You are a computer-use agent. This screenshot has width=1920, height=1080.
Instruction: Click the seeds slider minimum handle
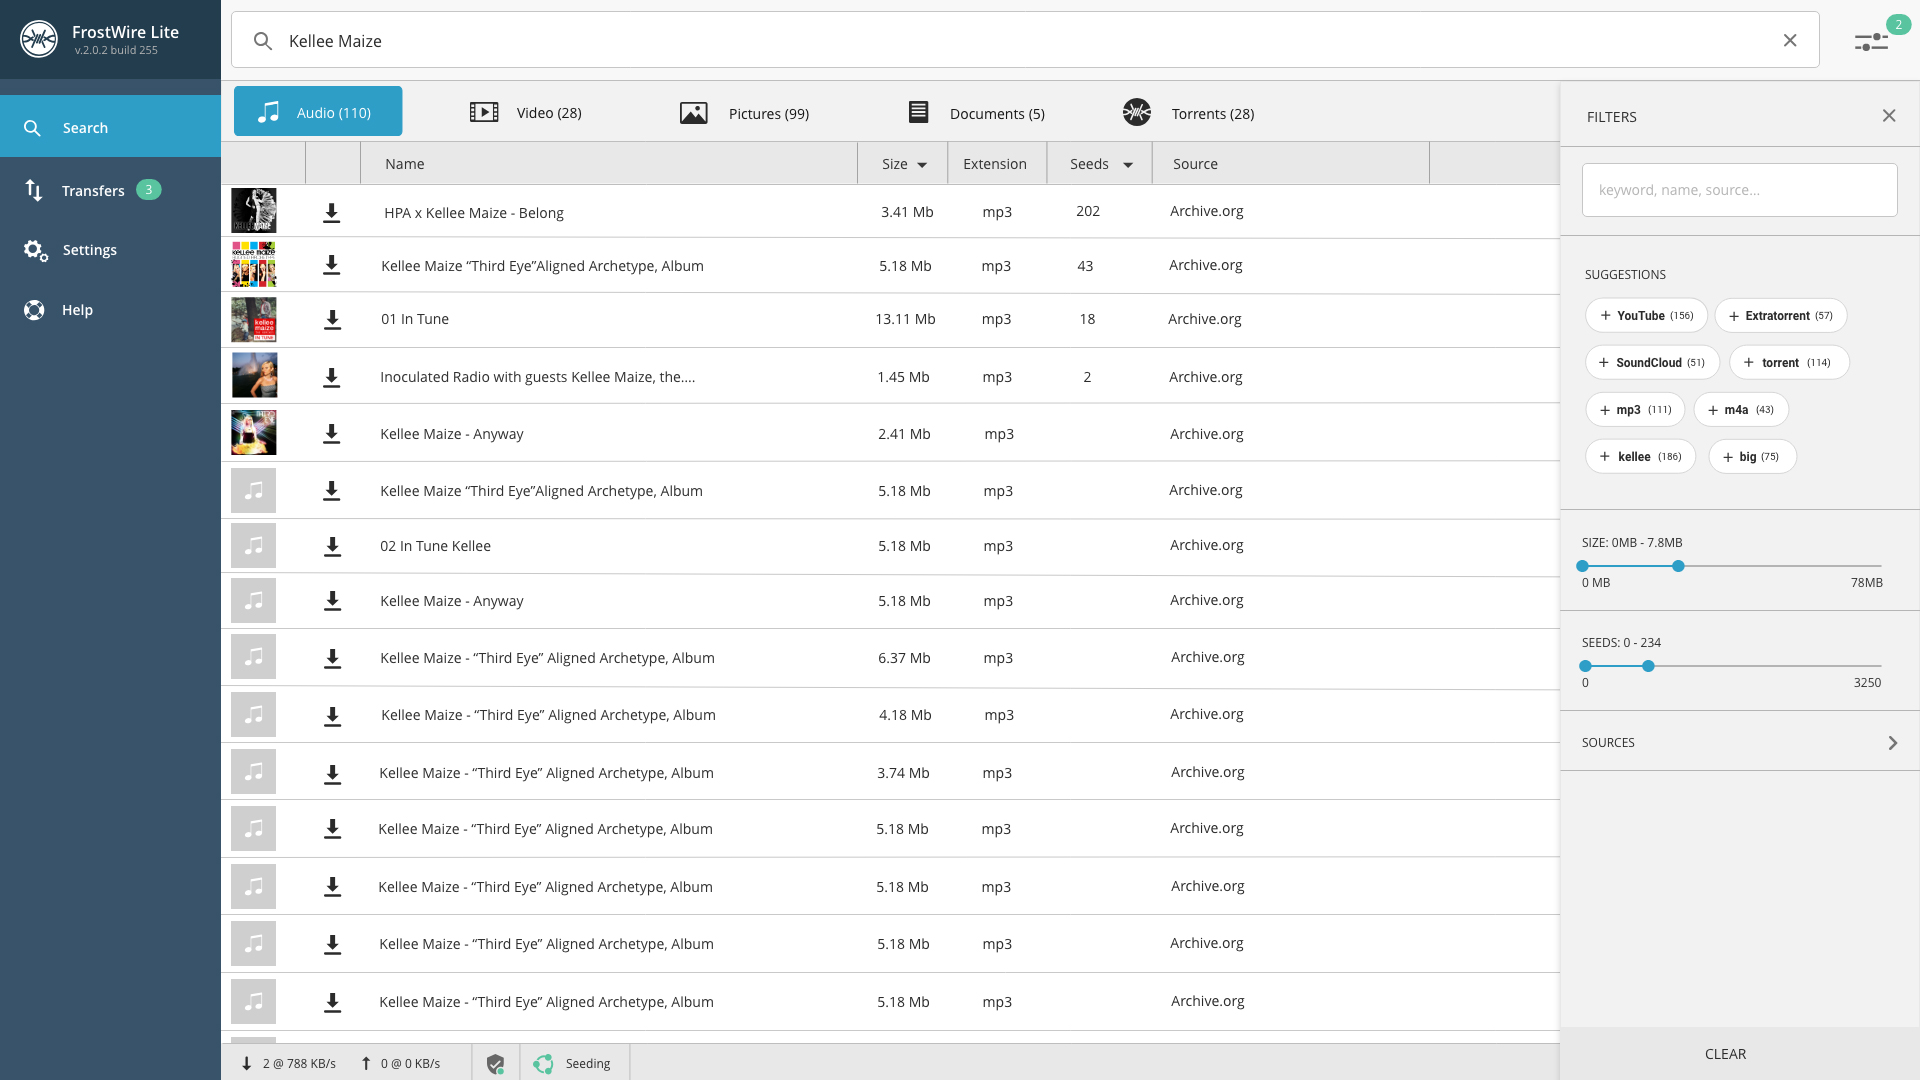click(x=1586, y=666)
